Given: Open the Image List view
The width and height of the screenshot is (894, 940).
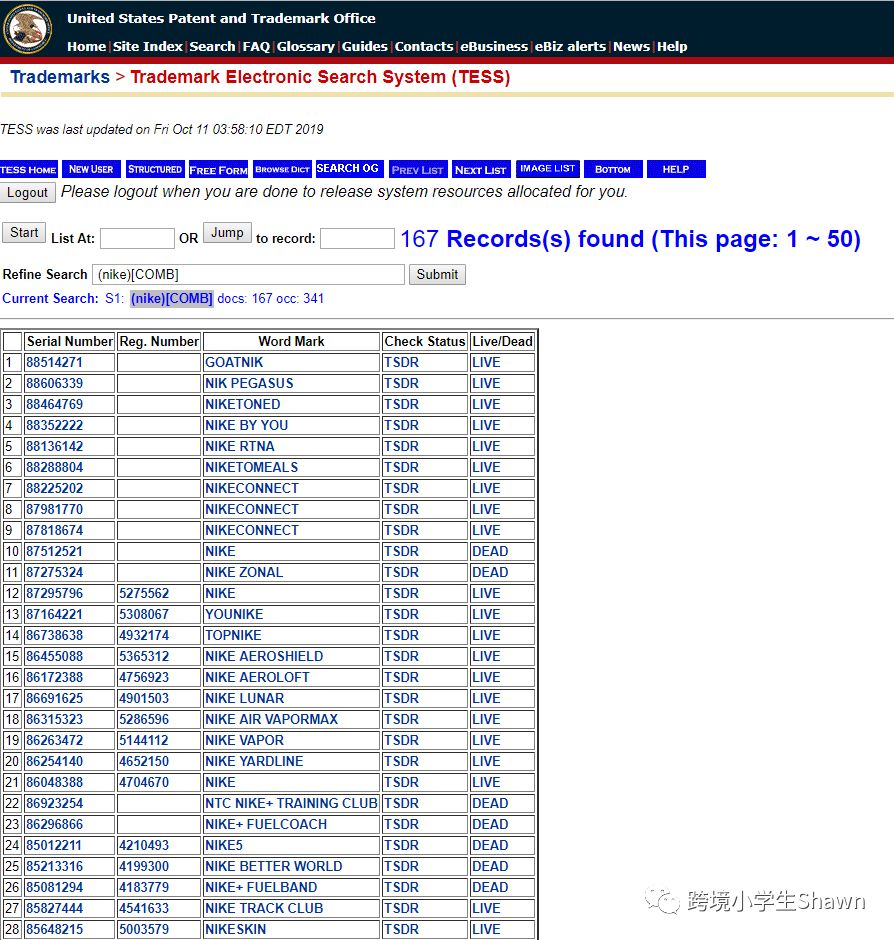Looking at the screenshot, I should 547,169.
